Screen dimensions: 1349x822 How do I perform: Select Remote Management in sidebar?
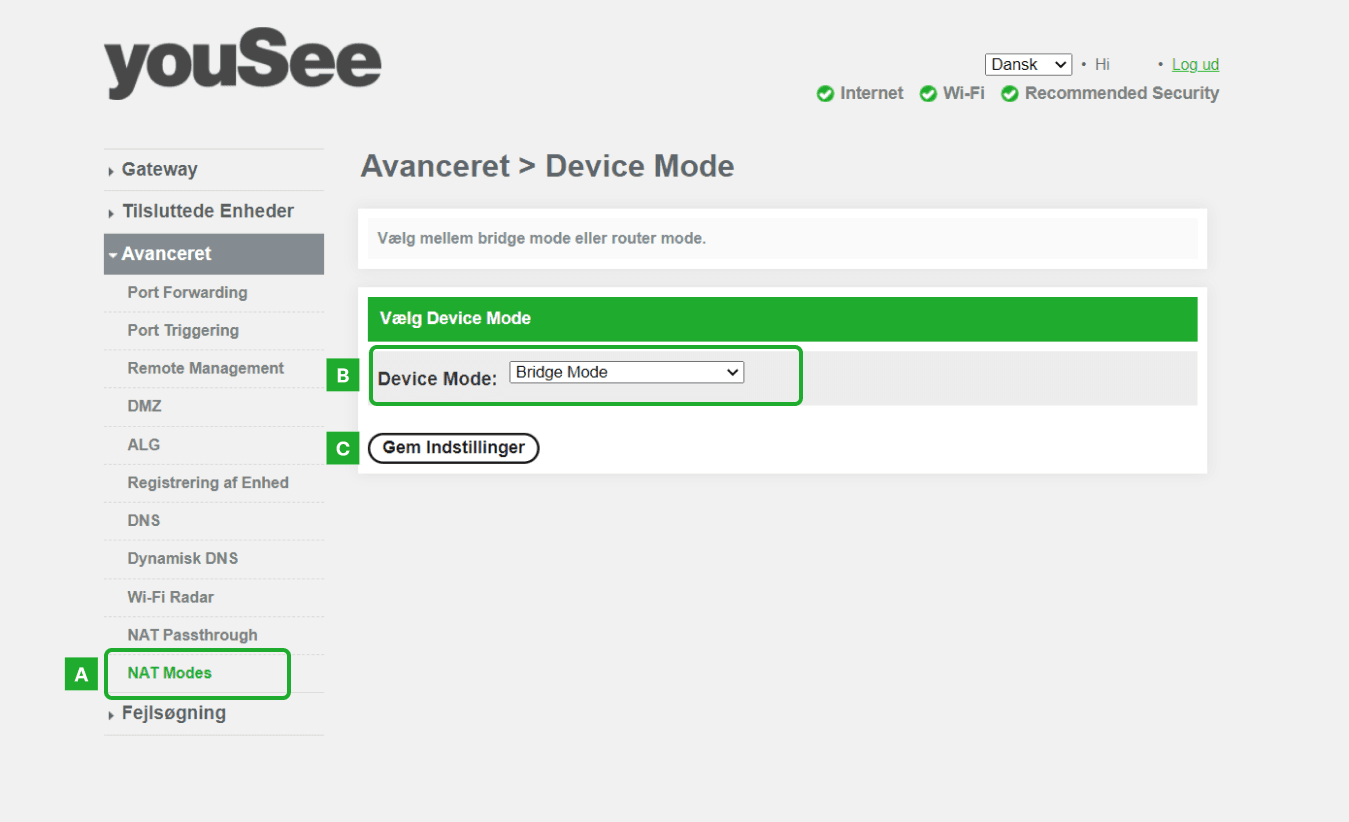point(205,369)
